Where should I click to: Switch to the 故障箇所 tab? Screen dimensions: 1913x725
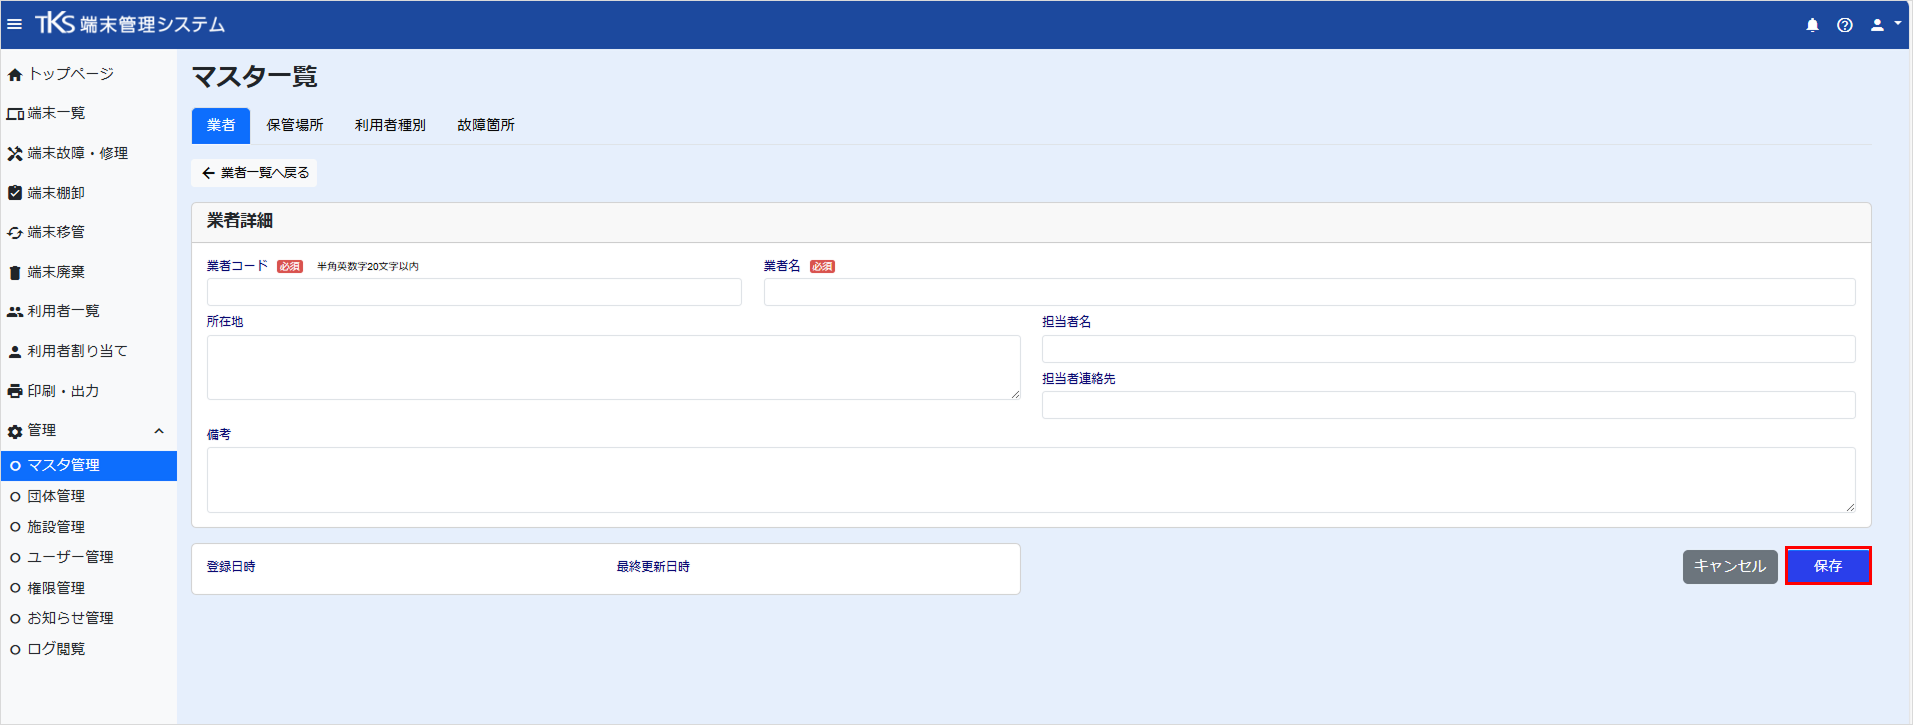[x=486, y=126]
